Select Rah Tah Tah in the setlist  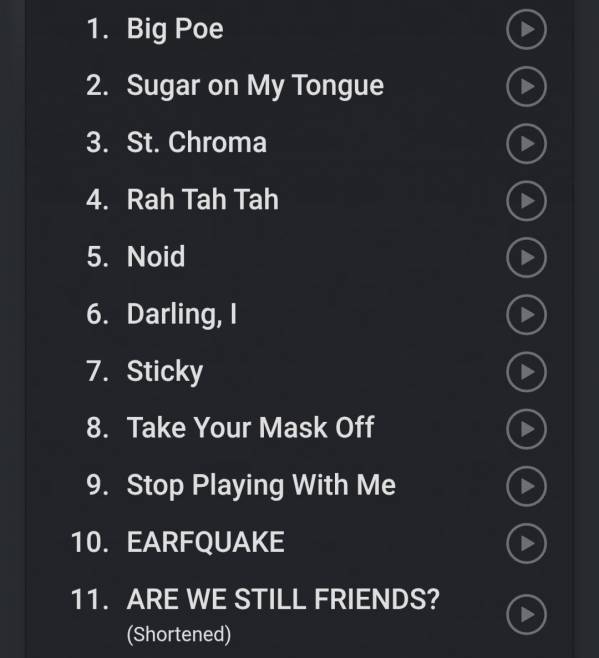pyautogui.click(x=203, y=199)
